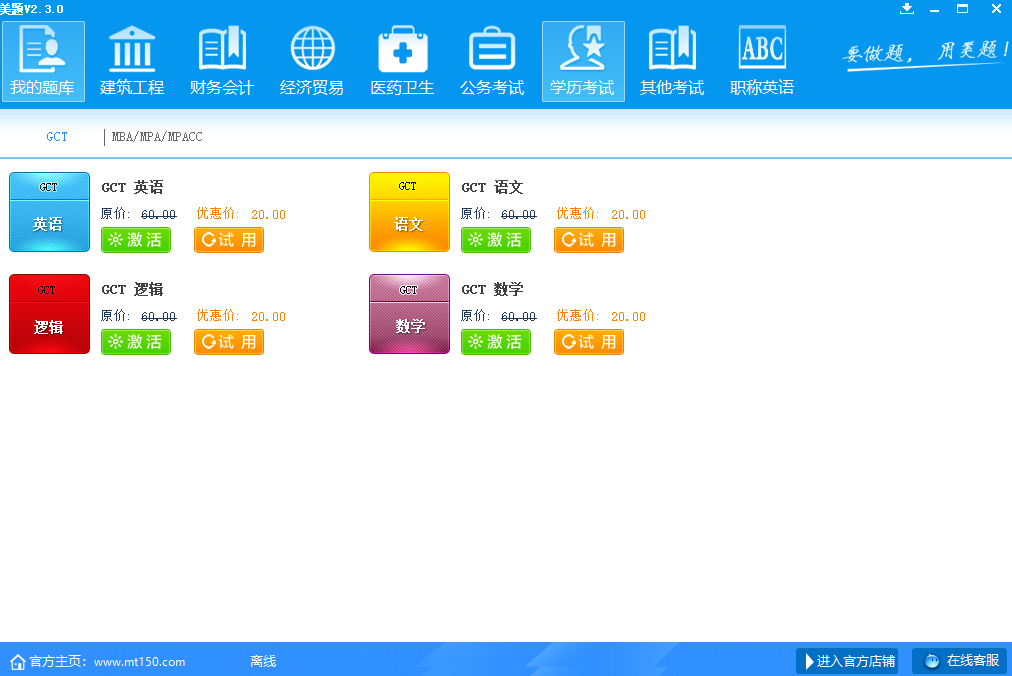The image size is (1012, 676).
Task: Activate GCT 逻辑 with 激活 button
Action: (136, 342)
